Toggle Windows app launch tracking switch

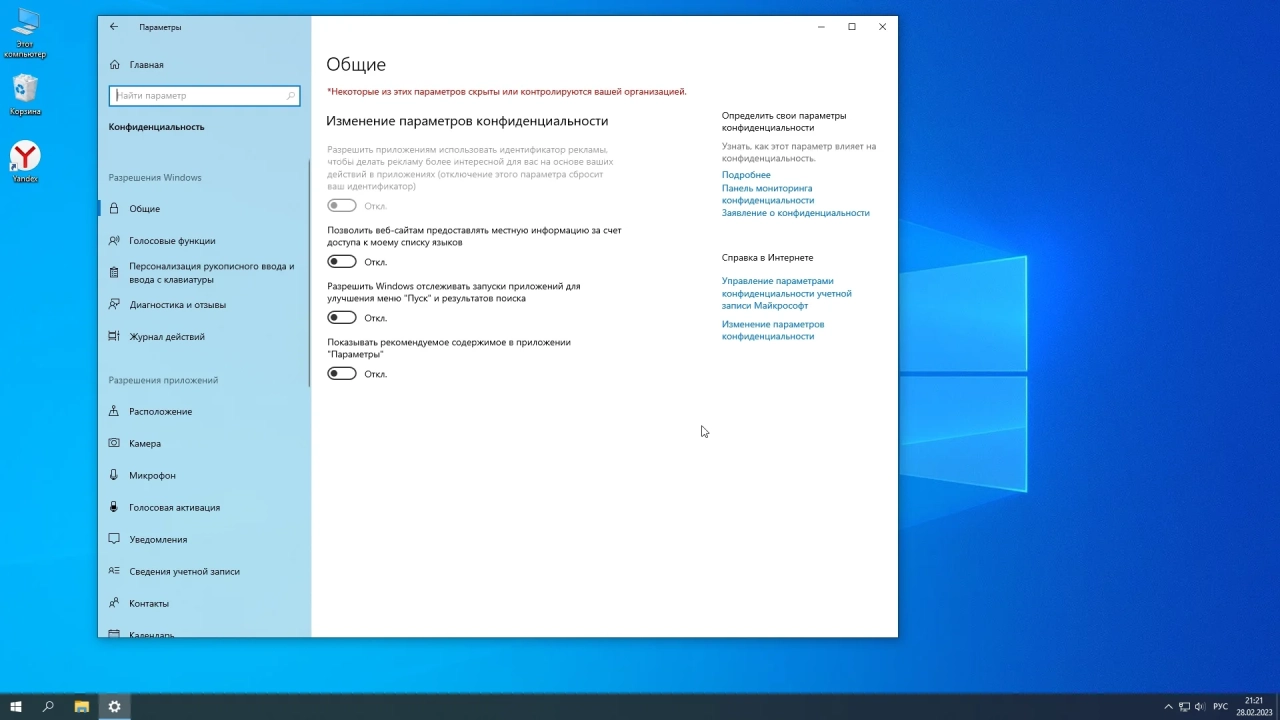click(342, 318)
